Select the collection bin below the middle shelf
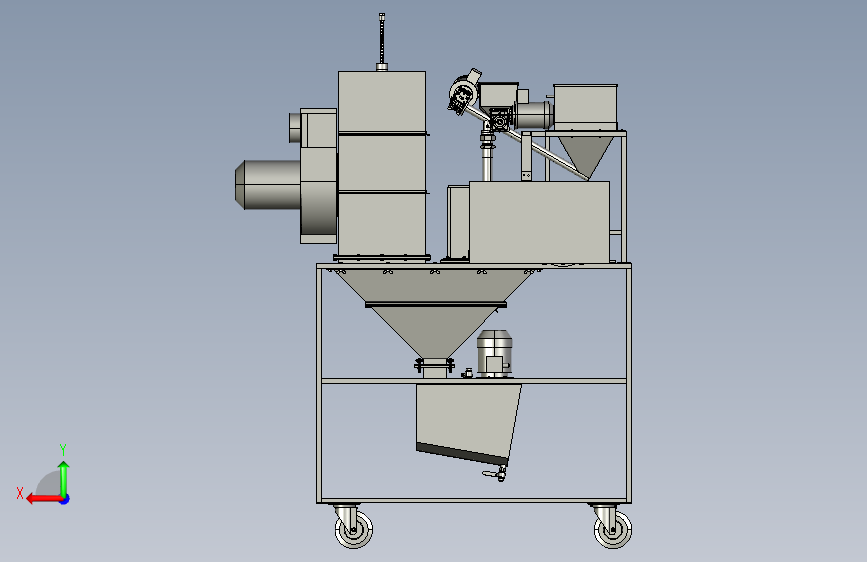The width and height of the screenshot is (867, 562). [x=468, y=423]
